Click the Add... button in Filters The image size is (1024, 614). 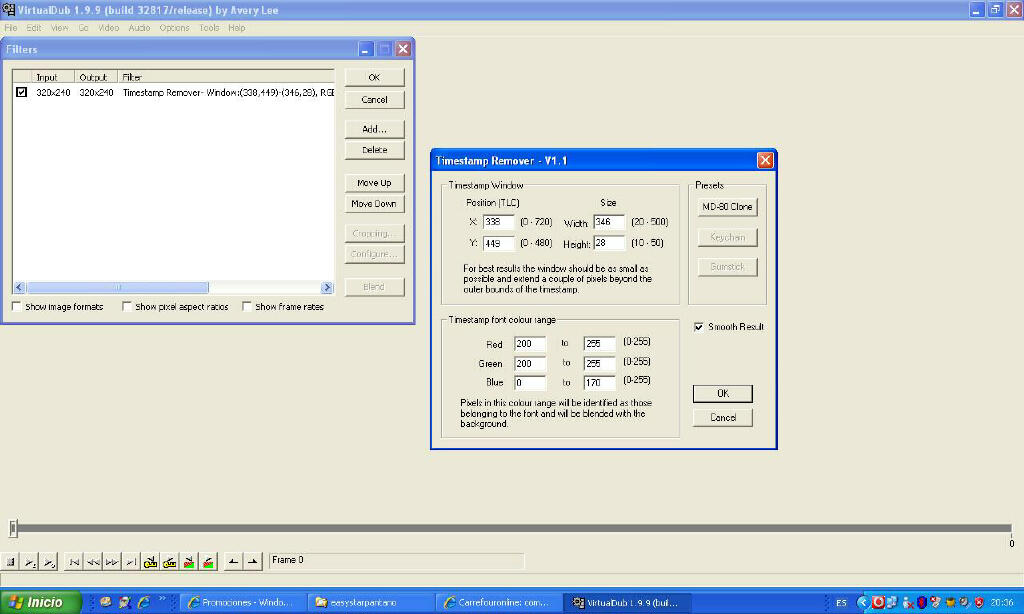point(374,129)
